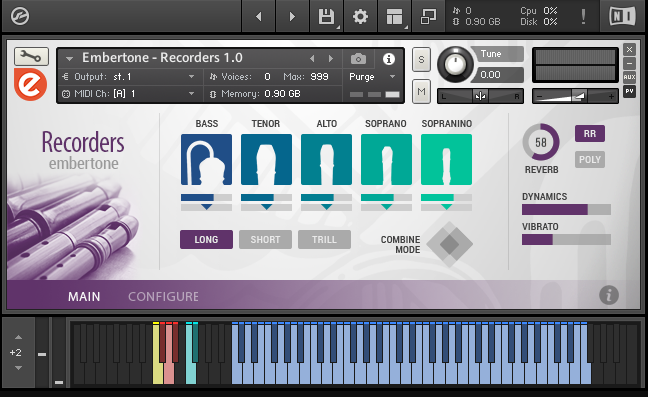Go to the previous preset with the left arrow
This screenshot has height=397, width=648.
[259, 17]
